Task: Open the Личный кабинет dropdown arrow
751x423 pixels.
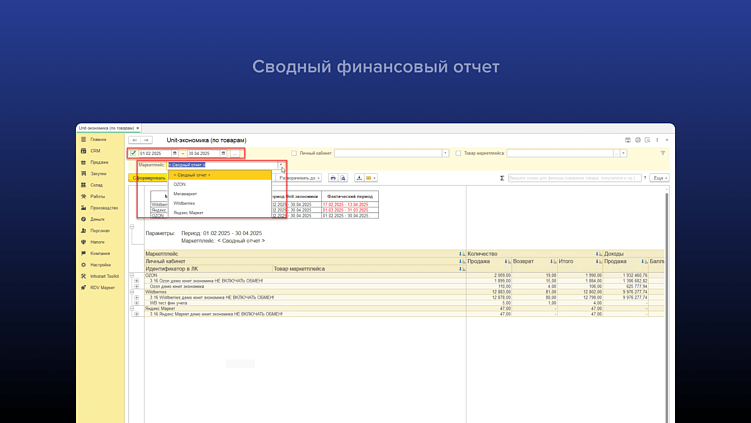Action: [445, 153]
